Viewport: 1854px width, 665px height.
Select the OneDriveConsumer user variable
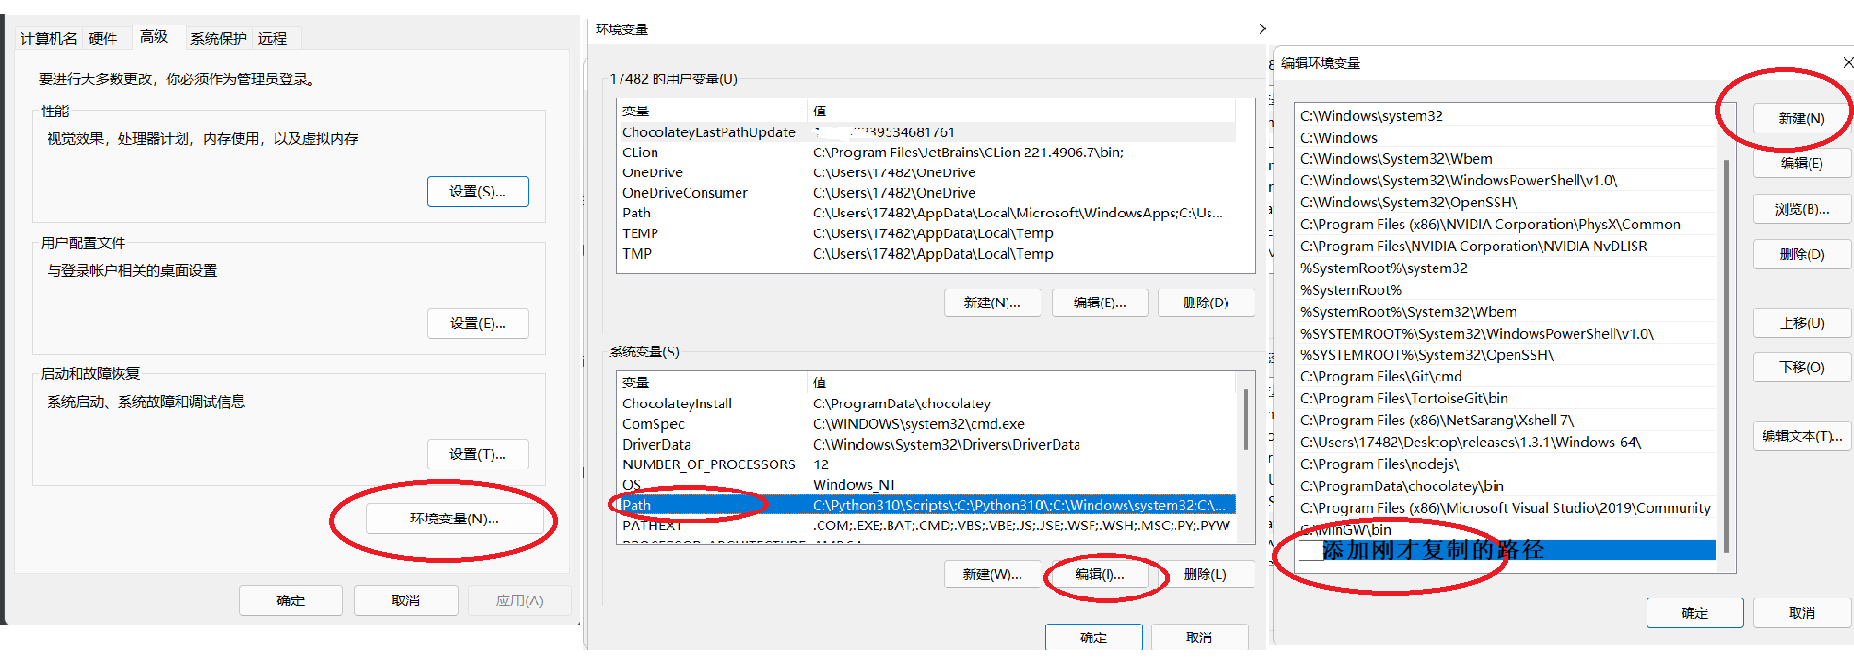point(928,193)
